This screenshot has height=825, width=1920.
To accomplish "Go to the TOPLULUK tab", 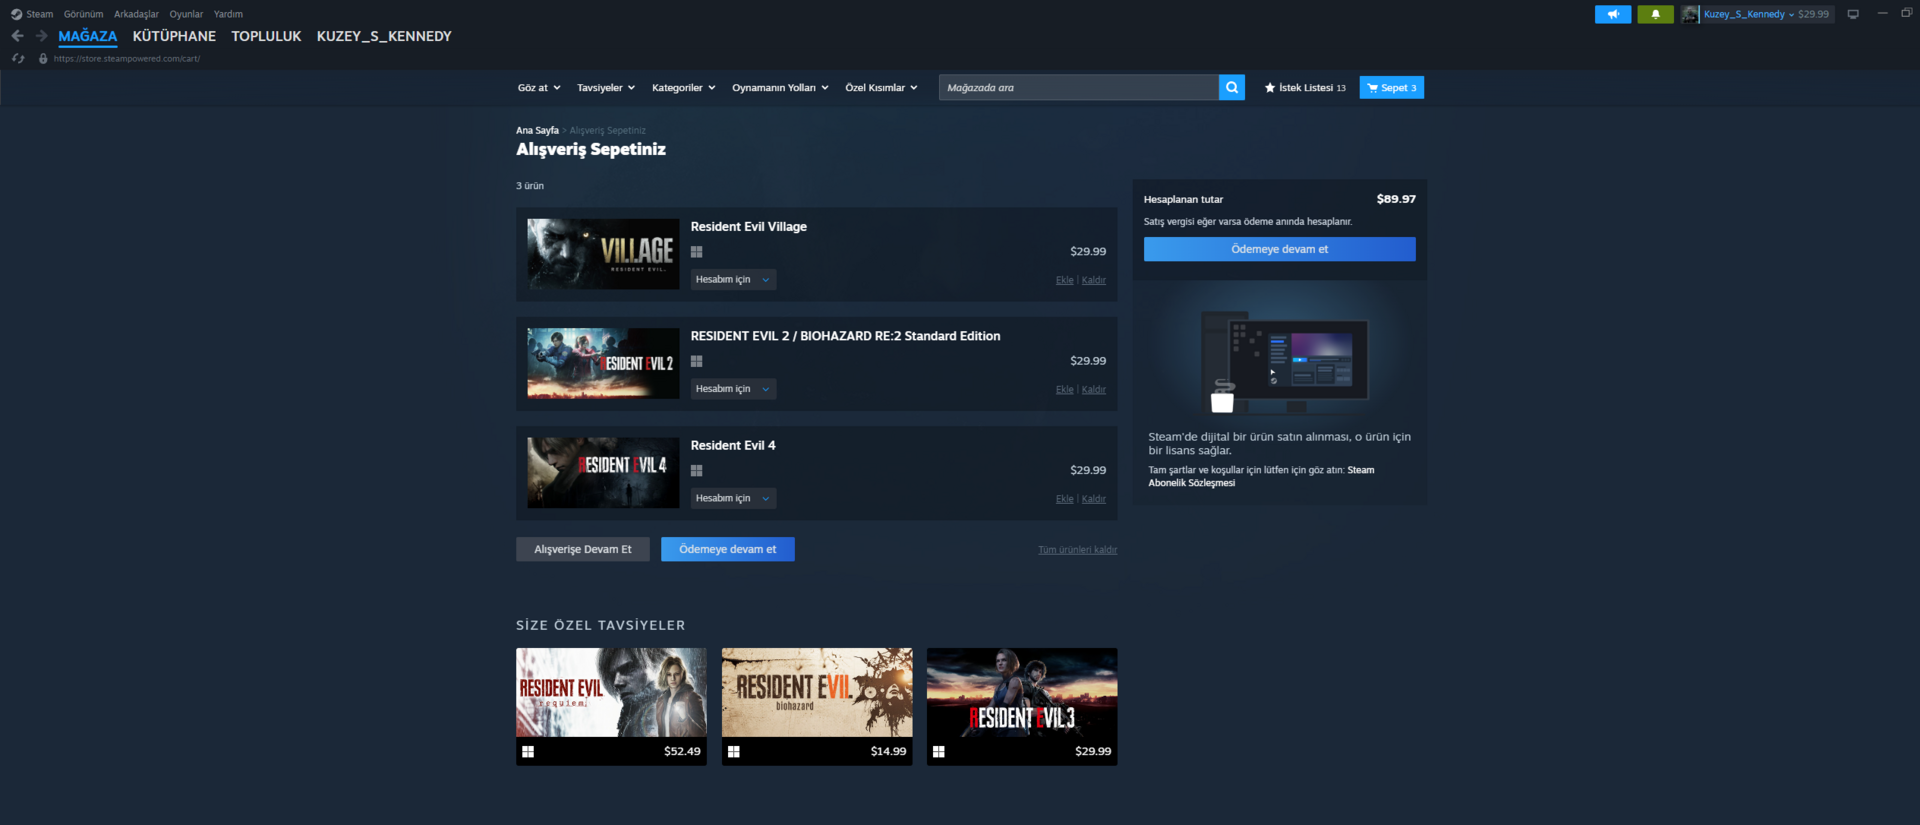I will (x=266, y=36).
